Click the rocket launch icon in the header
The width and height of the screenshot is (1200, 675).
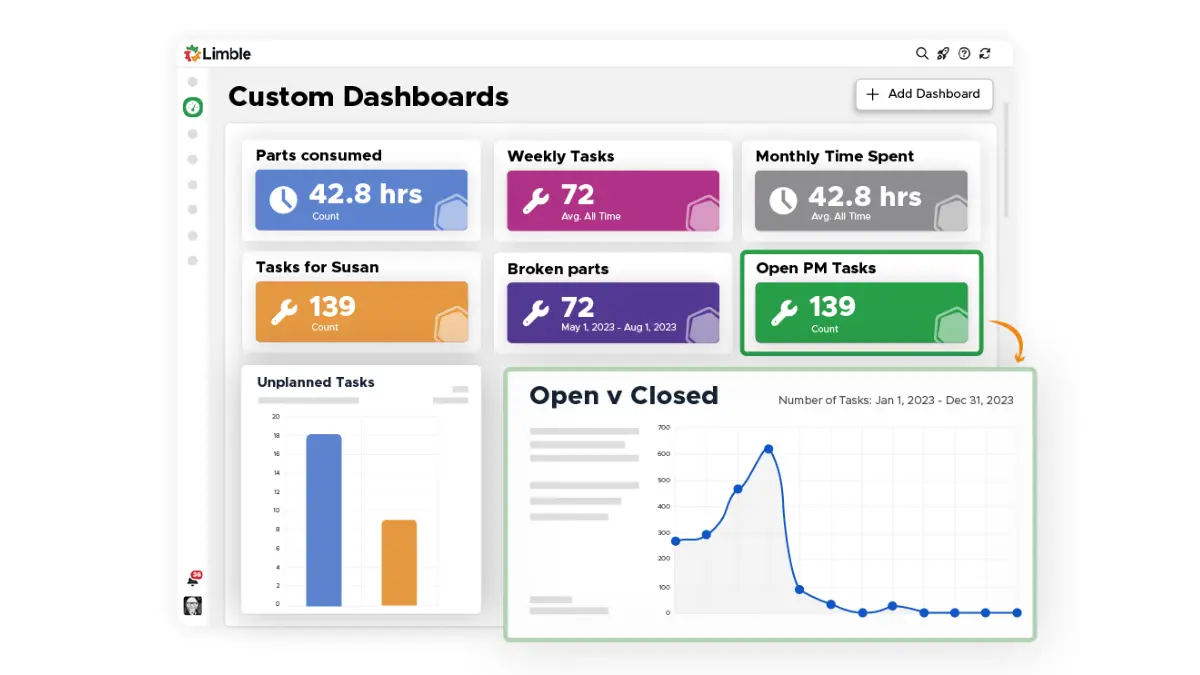click(943, 53)
